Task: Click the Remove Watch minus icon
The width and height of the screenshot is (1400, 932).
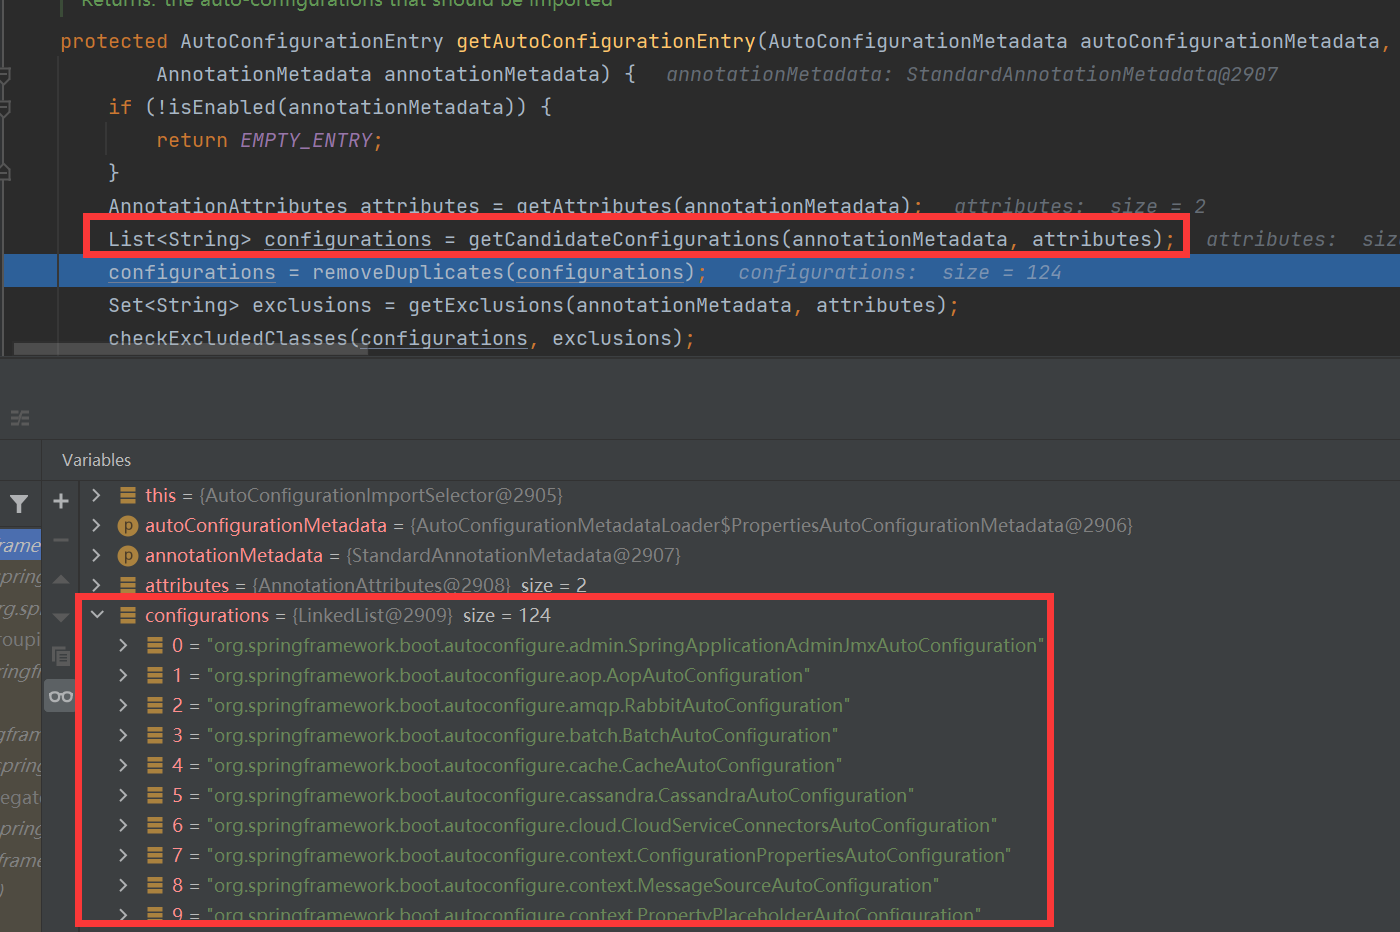Action: [x=61, y=540]
